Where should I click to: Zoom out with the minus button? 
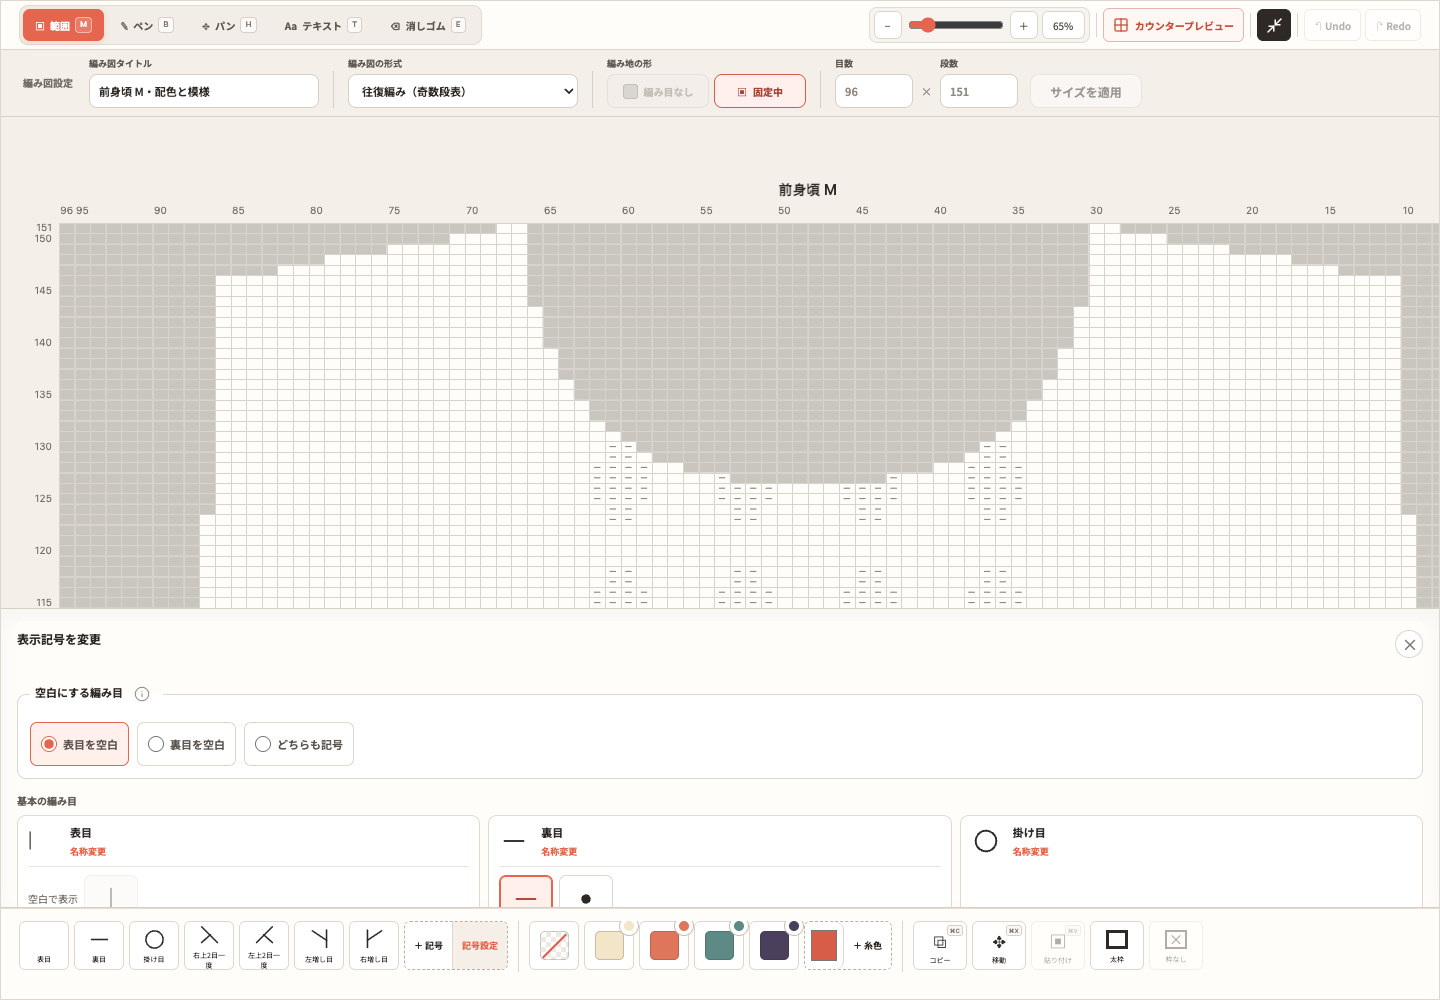(887, 26)
